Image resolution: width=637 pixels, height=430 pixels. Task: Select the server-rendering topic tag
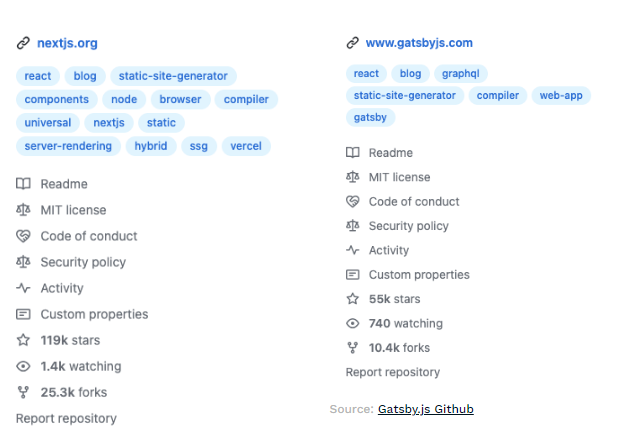[x=67, y=146]
